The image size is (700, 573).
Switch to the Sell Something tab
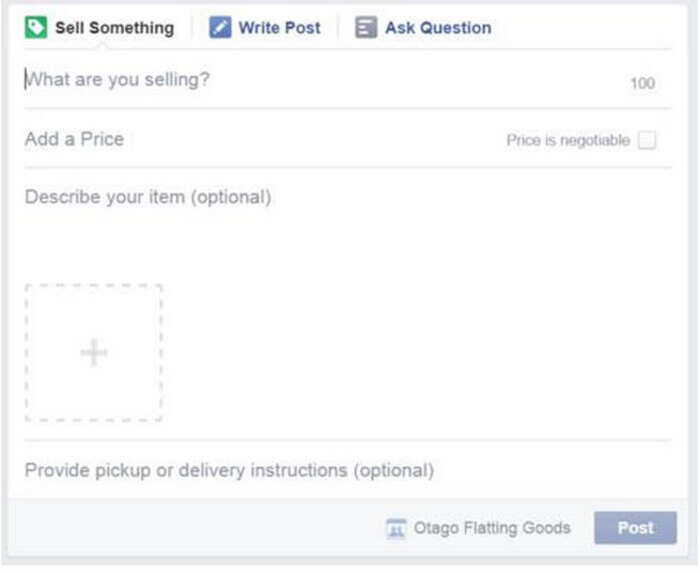click(x=99, y=28)
